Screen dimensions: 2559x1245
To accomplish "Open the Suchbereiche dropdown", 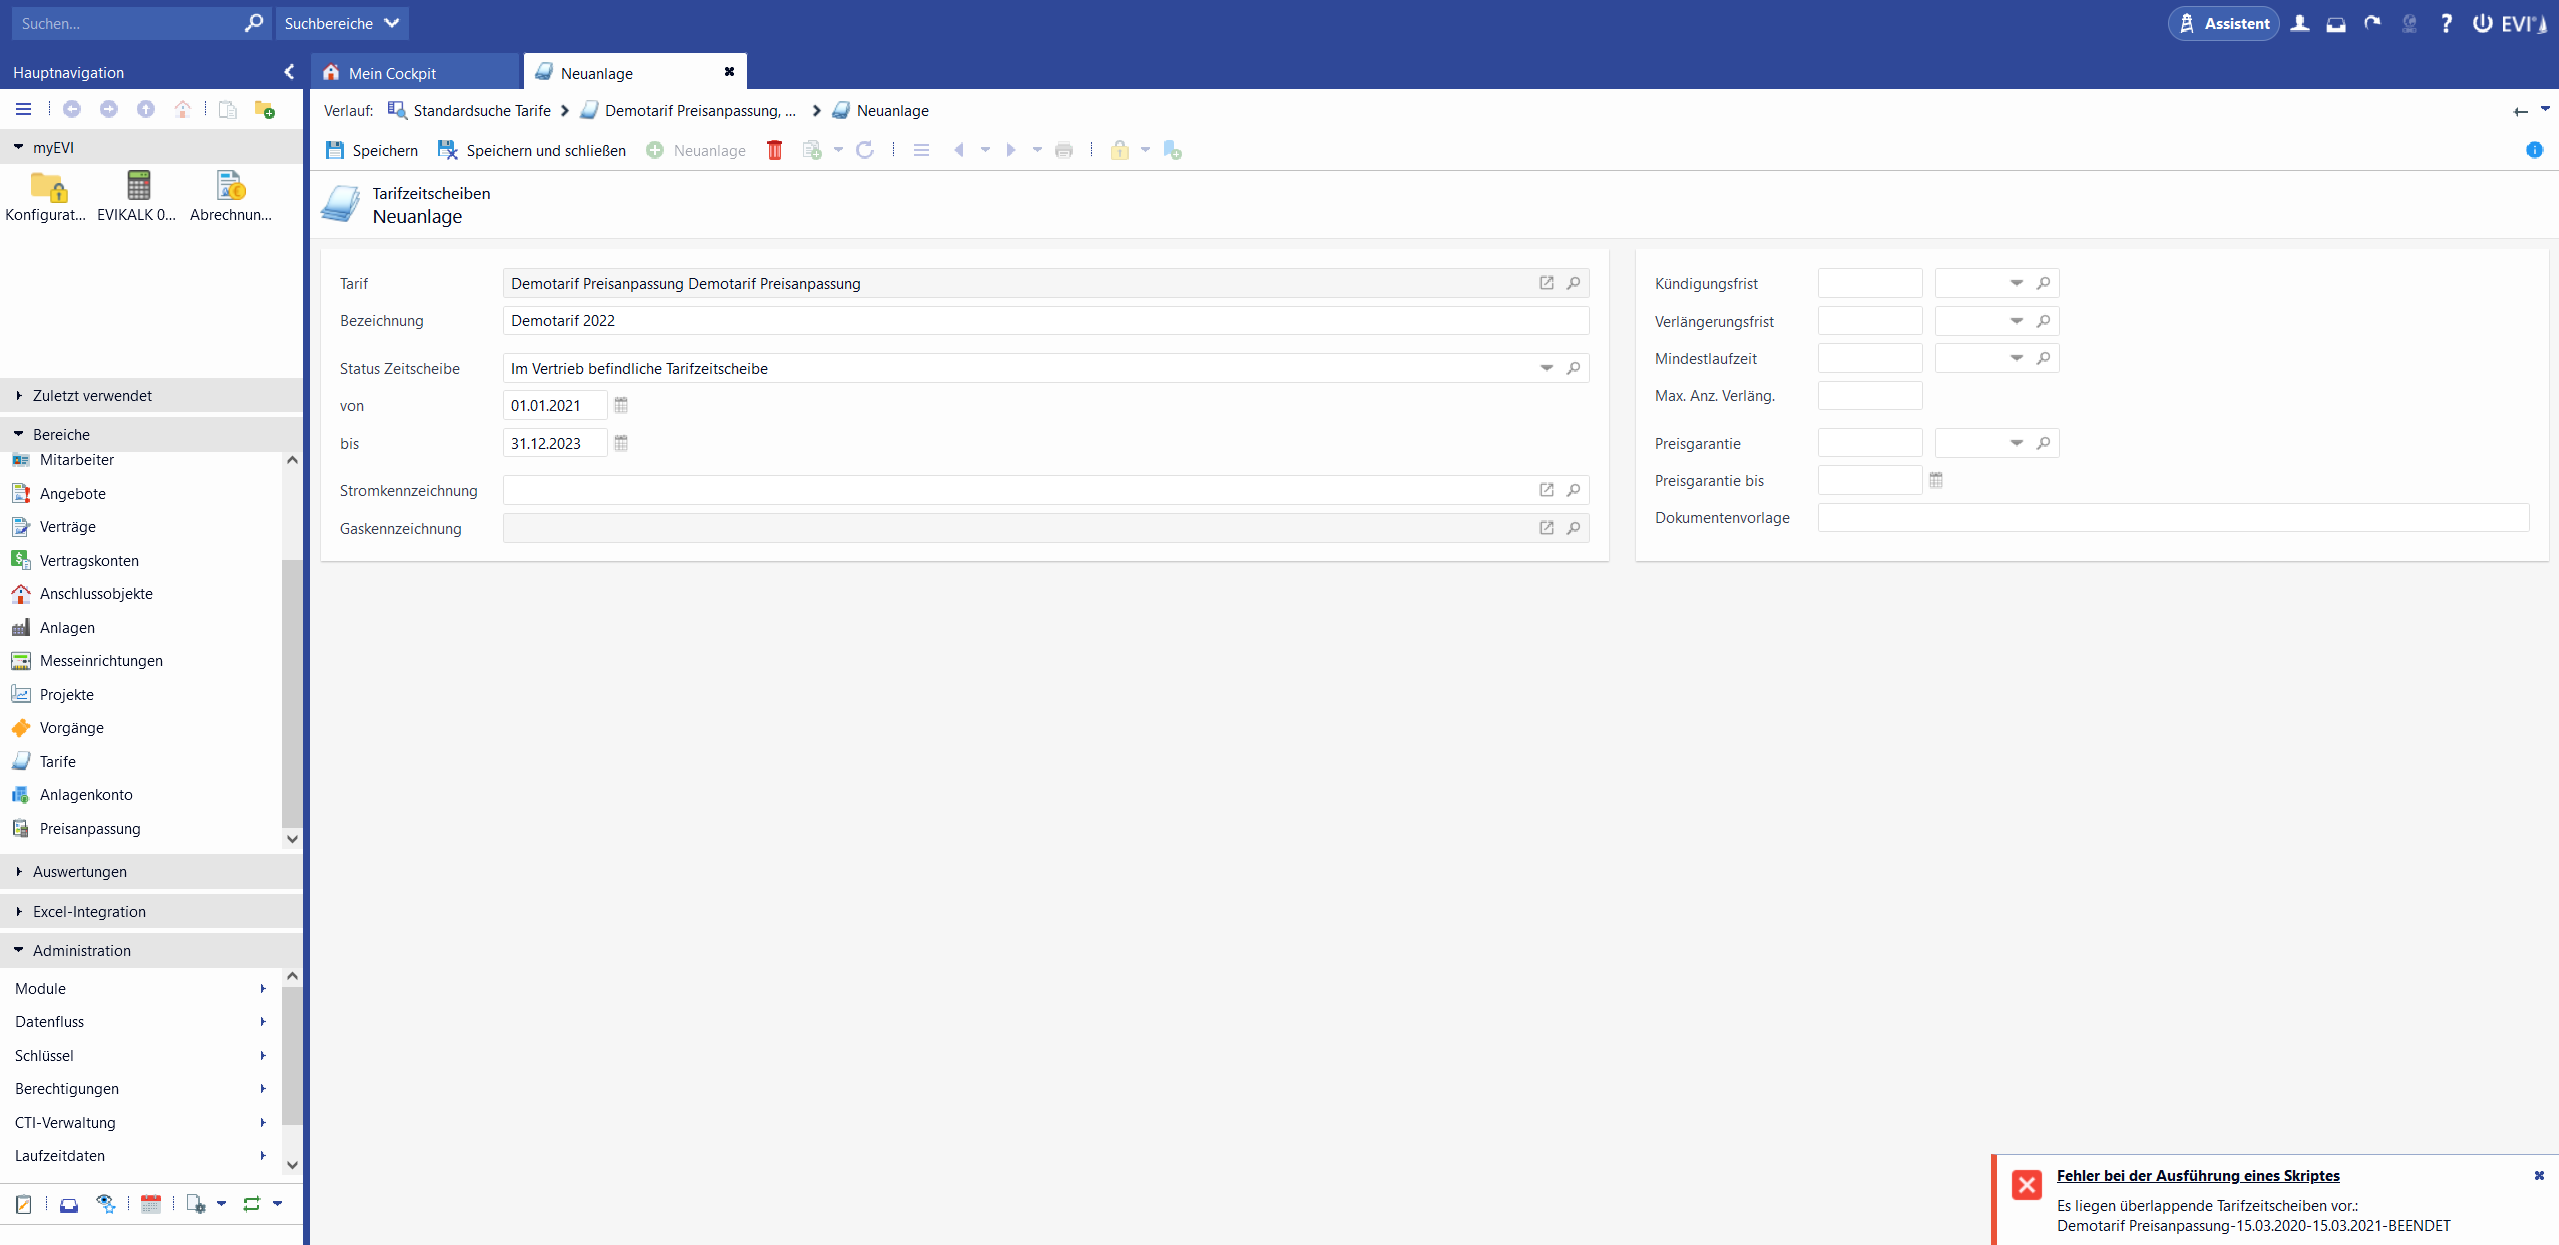I will (x=341, y=23).
